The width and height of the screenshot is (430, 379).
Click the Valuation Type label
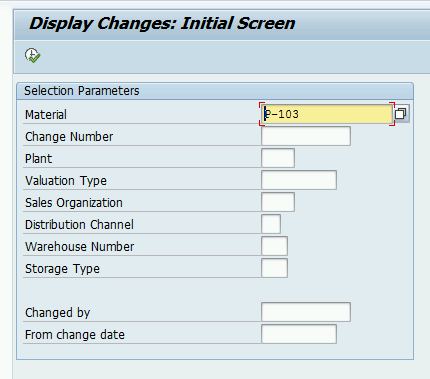[66, 181]
